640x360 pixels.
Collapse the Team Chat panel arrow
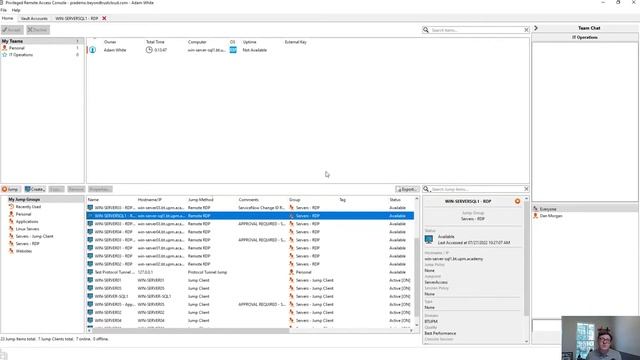coord(536,28)
